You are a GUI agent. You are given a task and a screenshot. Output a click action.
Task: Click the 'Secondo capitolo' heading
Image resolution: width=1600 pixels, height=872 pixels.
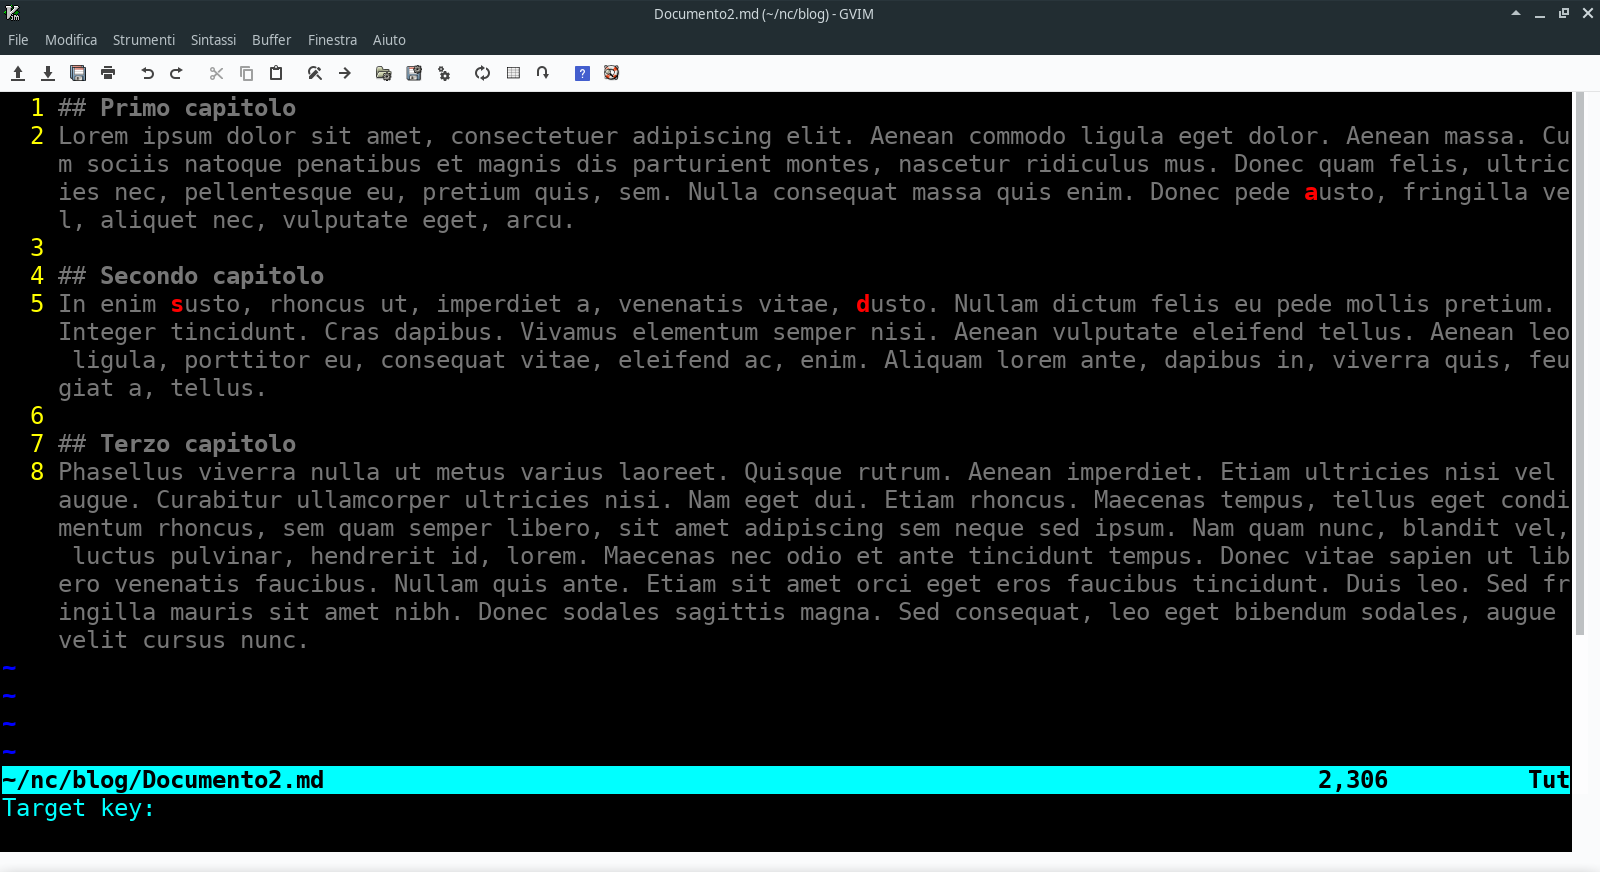click(x=212, y=276)
